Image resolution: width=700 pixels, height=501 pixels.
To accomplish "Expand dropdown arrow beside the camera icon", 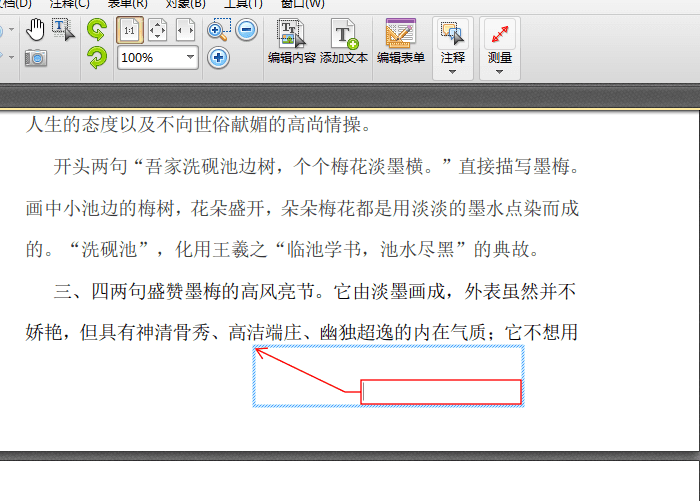I will [12, 58].
